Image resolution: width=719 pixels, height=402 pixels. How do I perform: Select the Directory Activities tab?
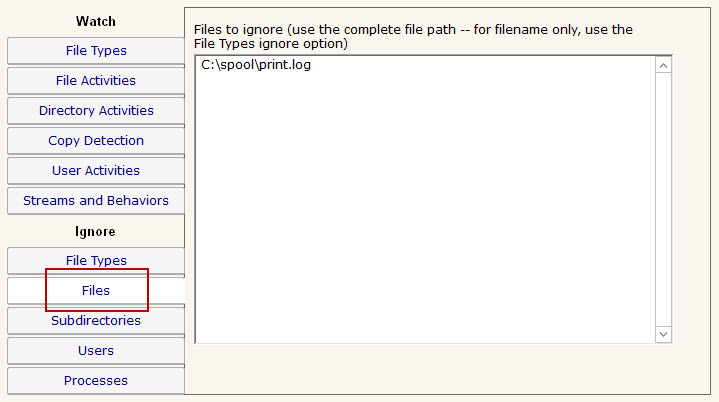(x=96, y=111)
